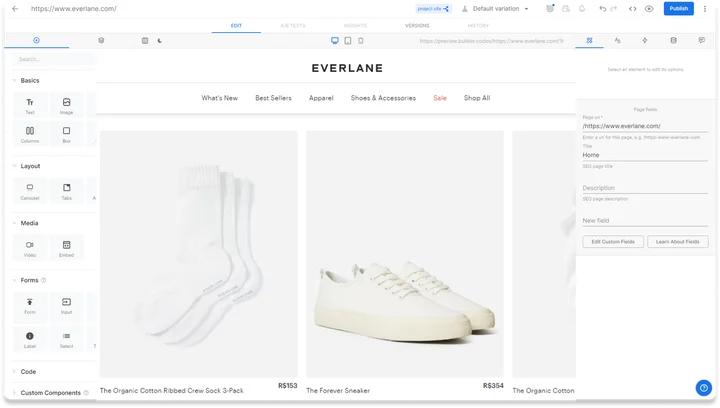Switch to the INSIGHTS tab

[355, 26]
